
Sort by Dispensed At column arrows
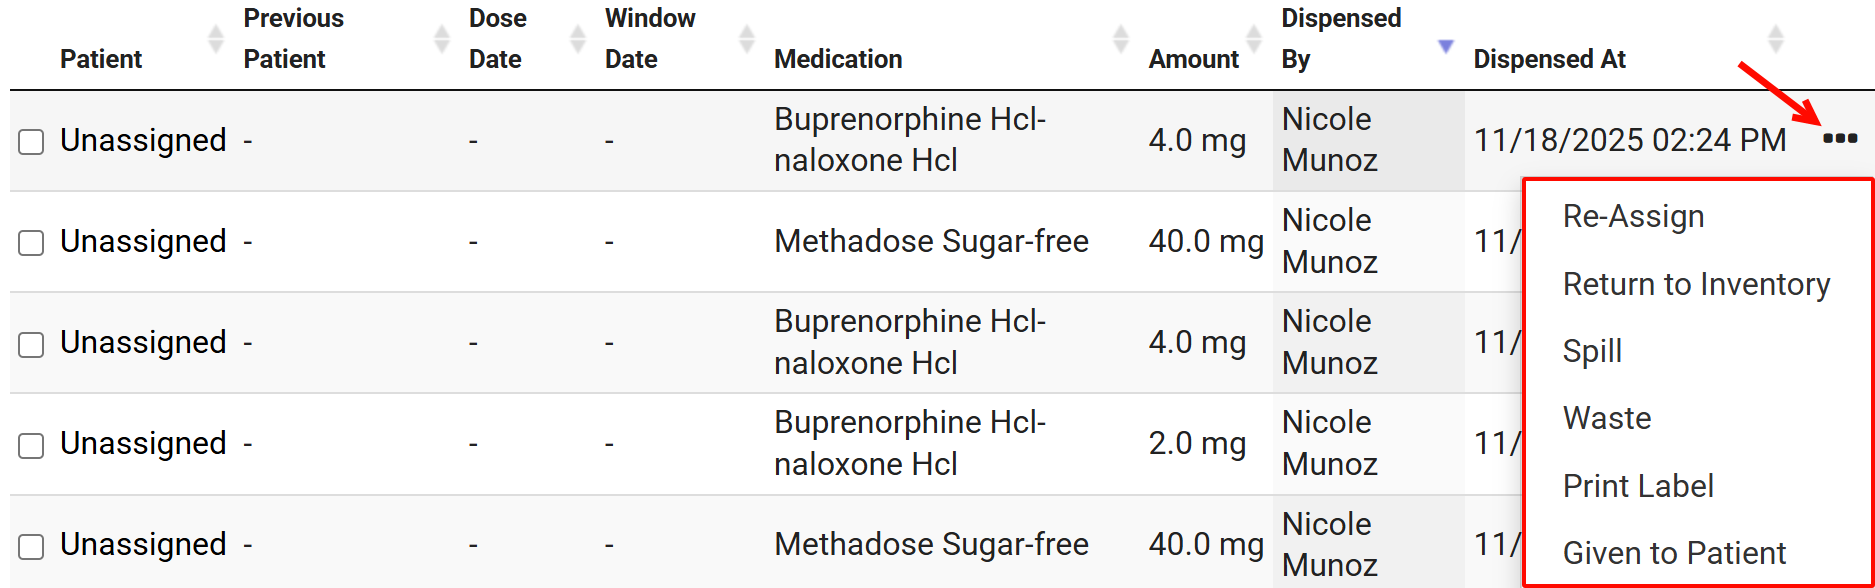[x=1776, y=39]
